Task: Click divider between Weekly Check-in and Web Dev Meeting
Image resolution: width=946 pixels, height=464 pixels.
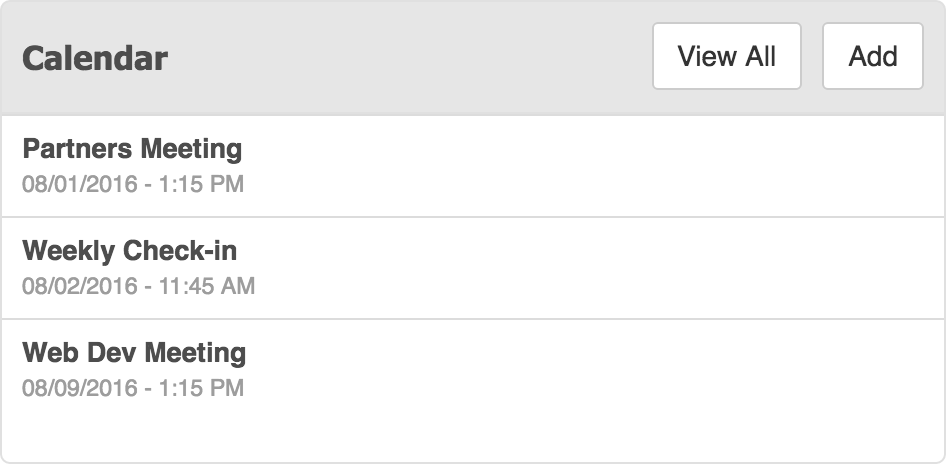Action: point(473,319)
